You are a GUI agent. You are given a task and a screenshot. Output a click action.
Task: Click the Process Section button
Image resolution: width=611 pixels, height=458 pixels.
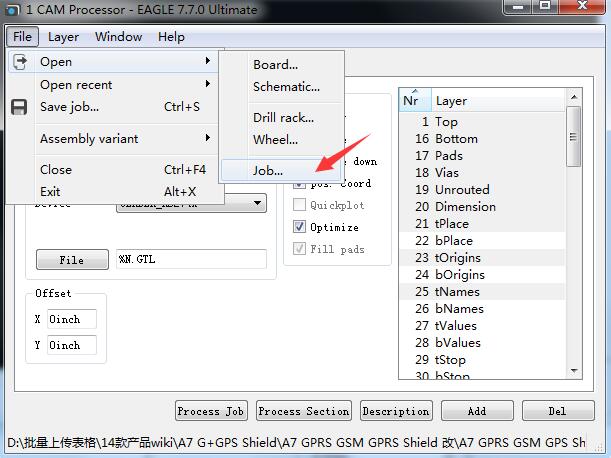click(x=304, y=411)
